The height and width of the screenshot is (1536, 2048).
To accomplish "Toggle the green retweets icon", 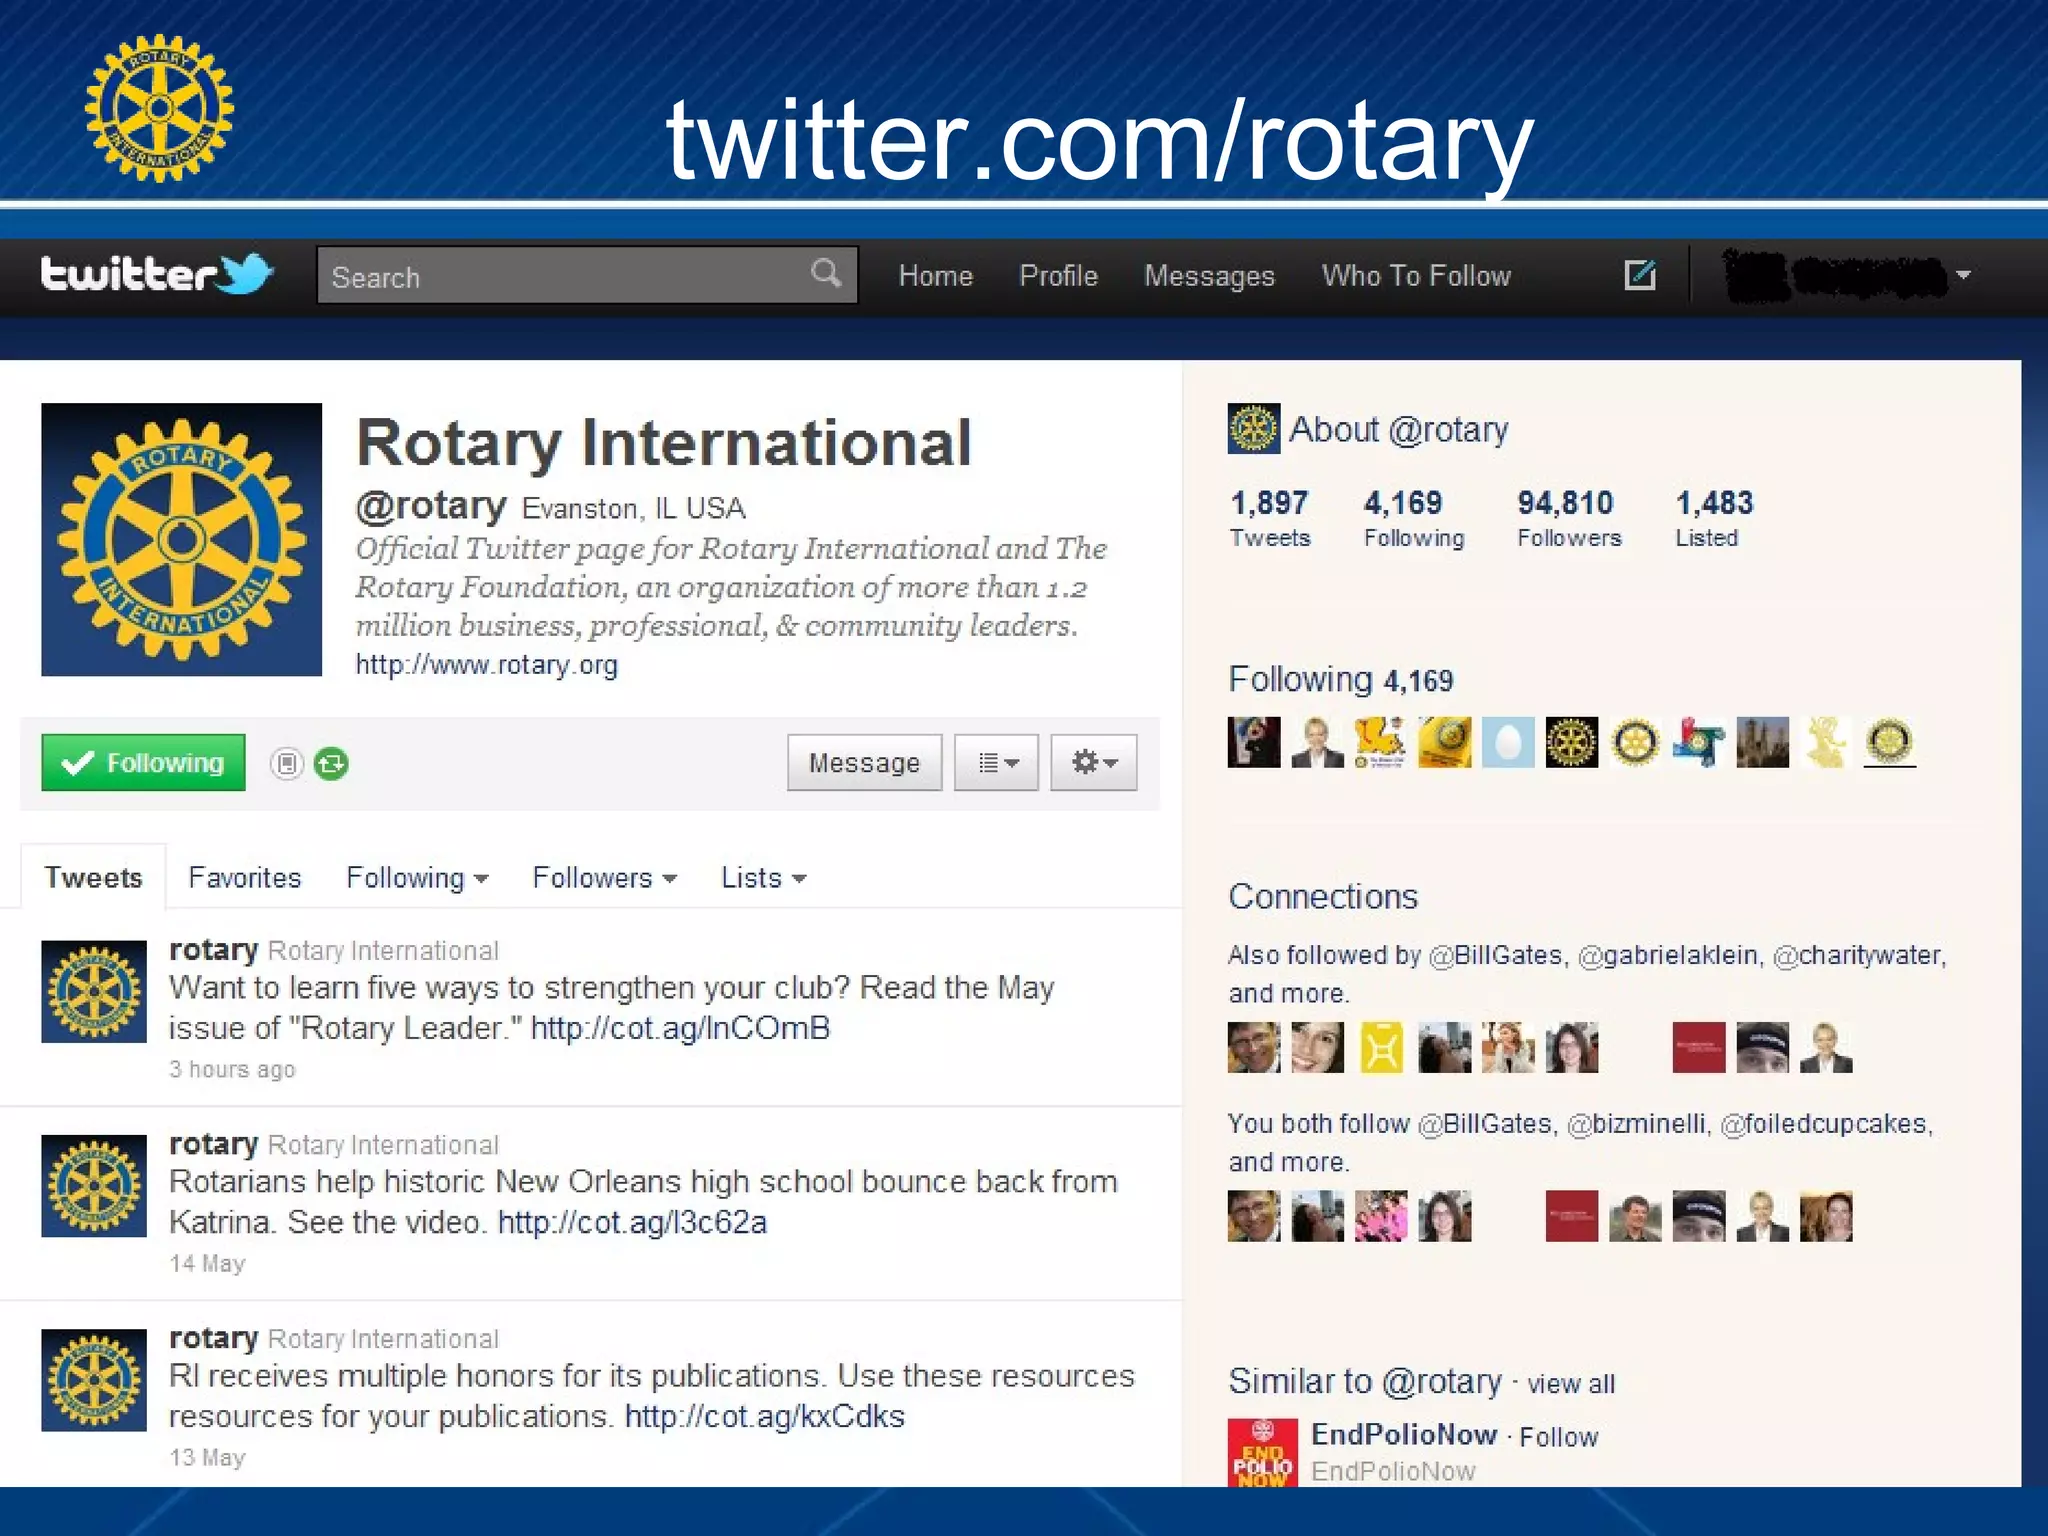I will tap(331, 764).
